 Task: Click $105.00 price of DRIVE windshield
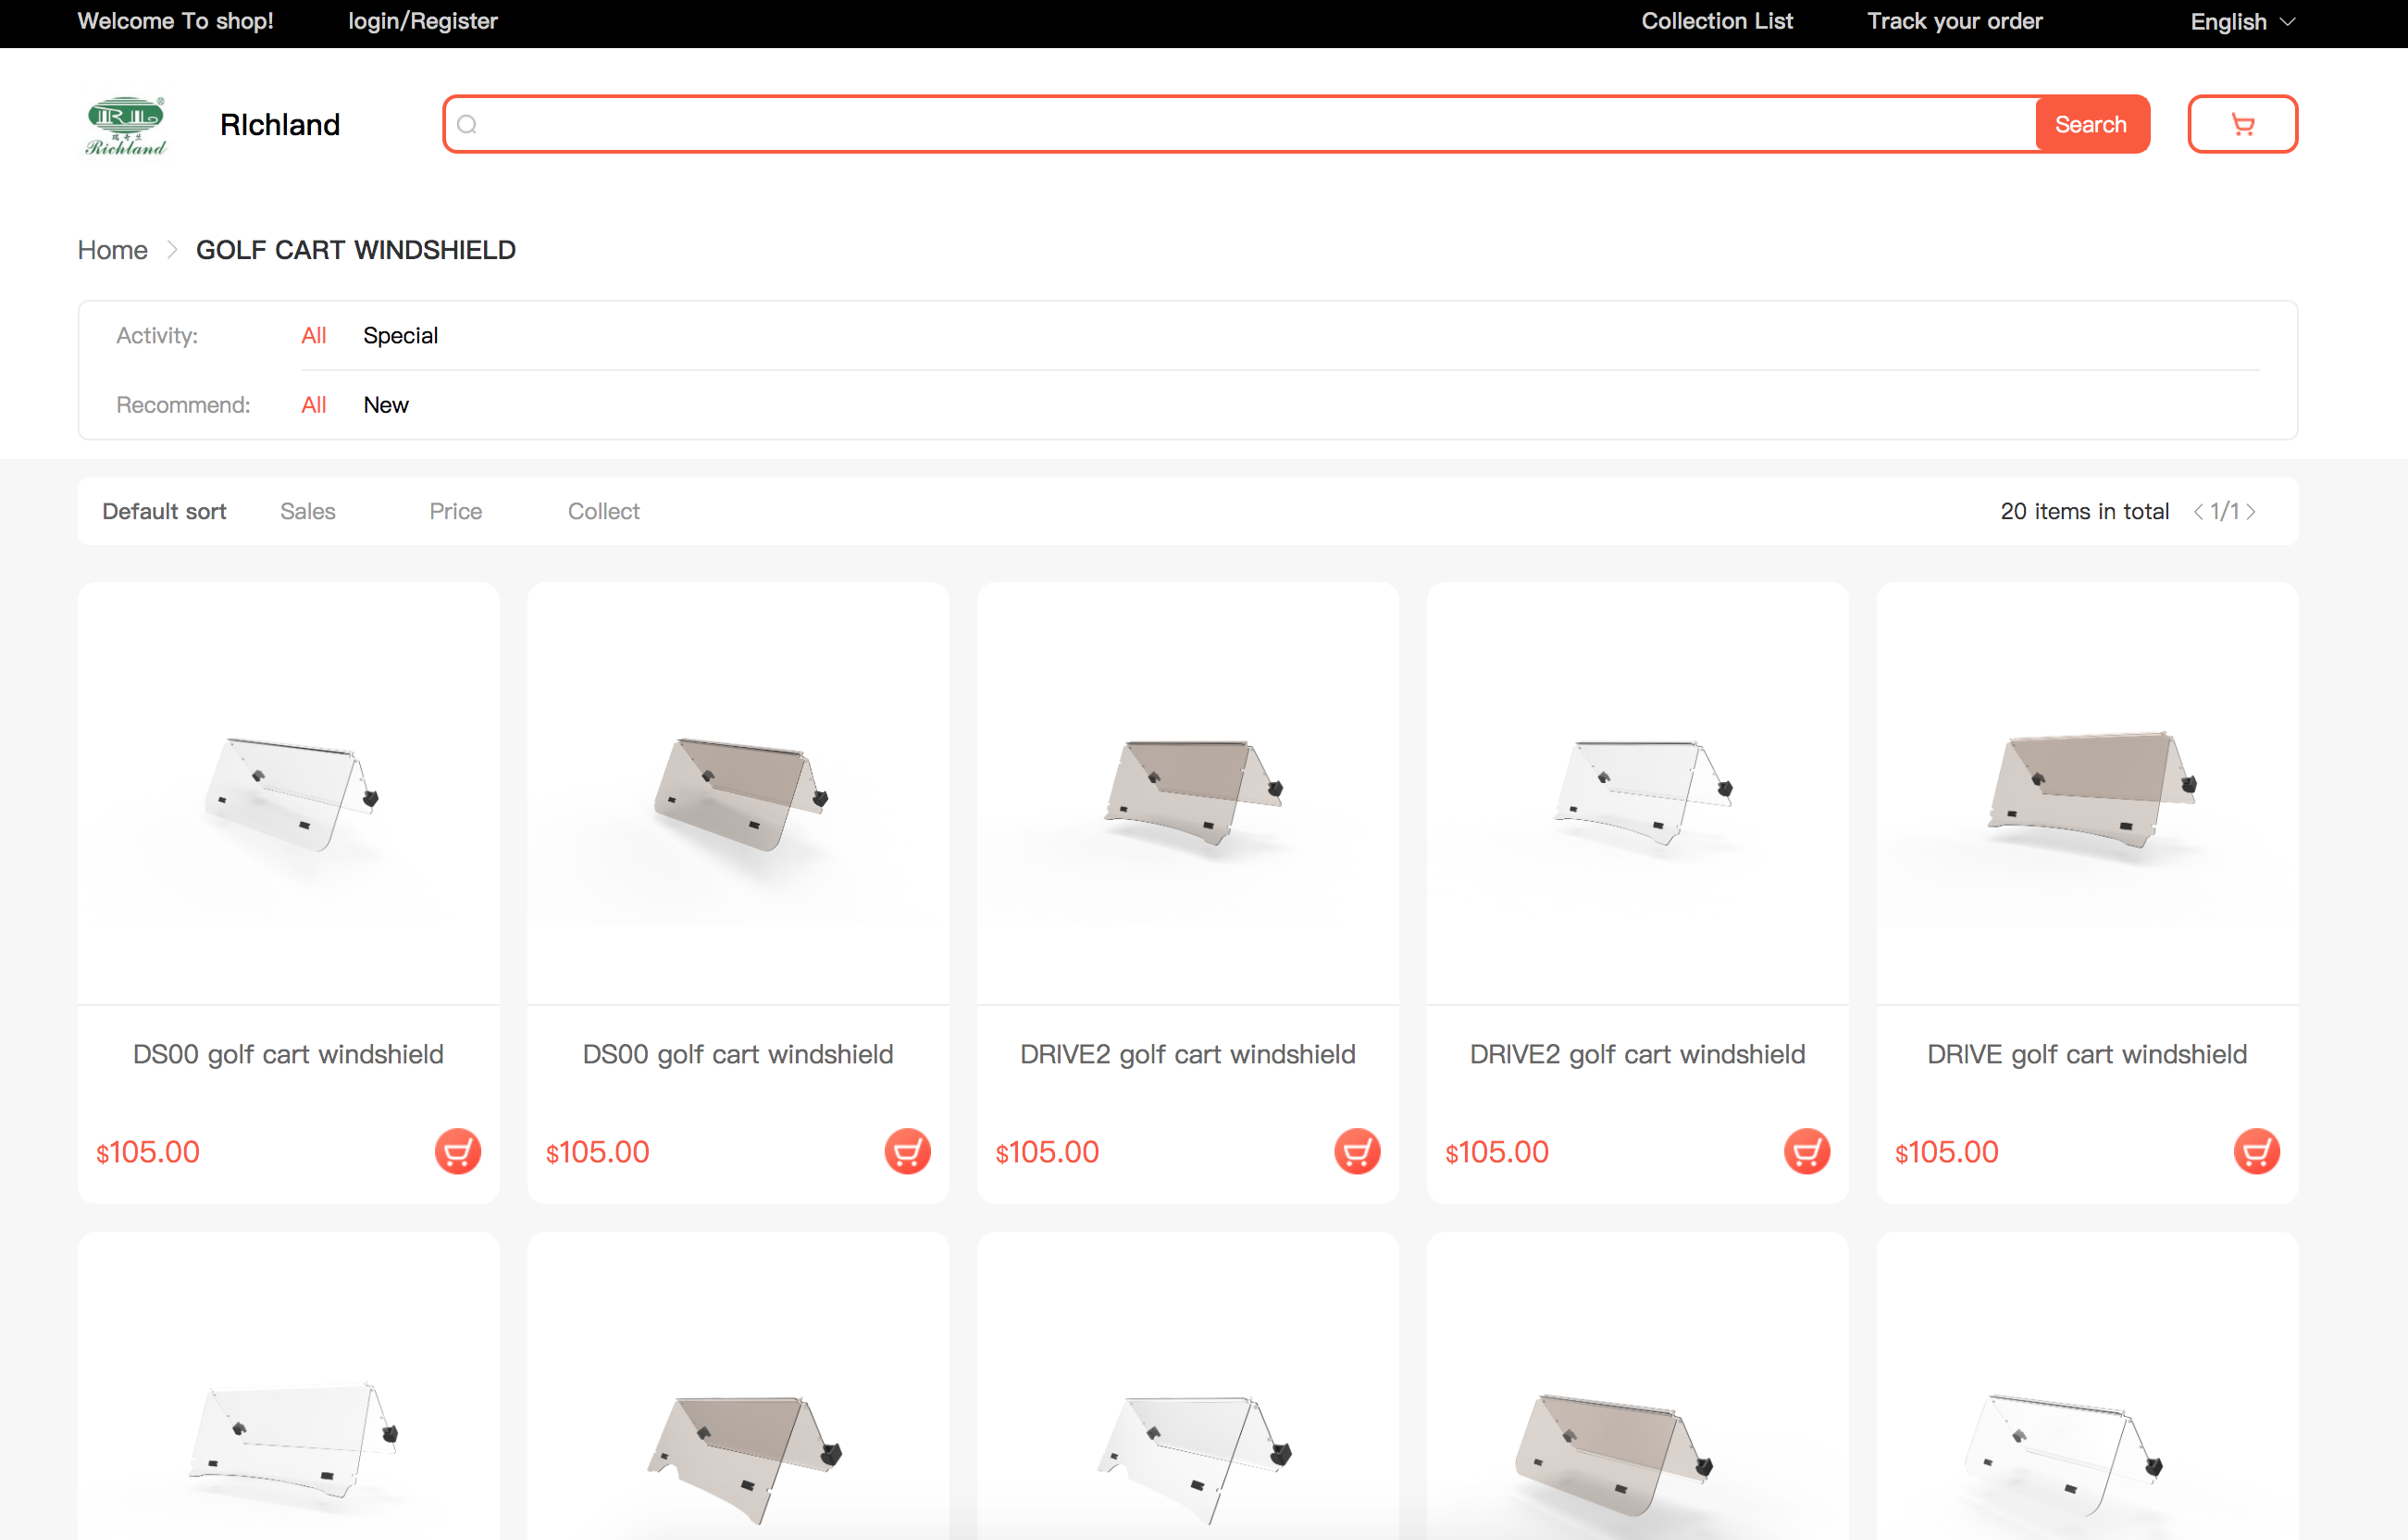coord(1947,1152)
